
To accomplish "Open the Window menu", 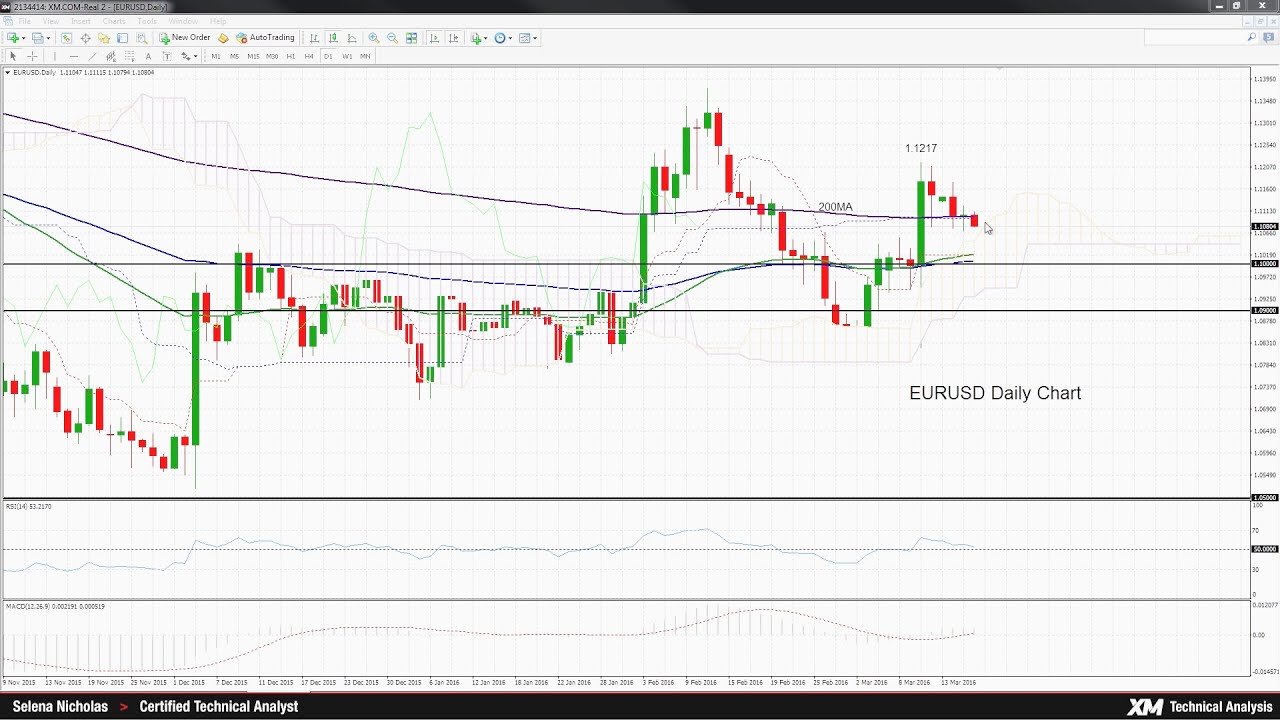I will pos(183,21).
